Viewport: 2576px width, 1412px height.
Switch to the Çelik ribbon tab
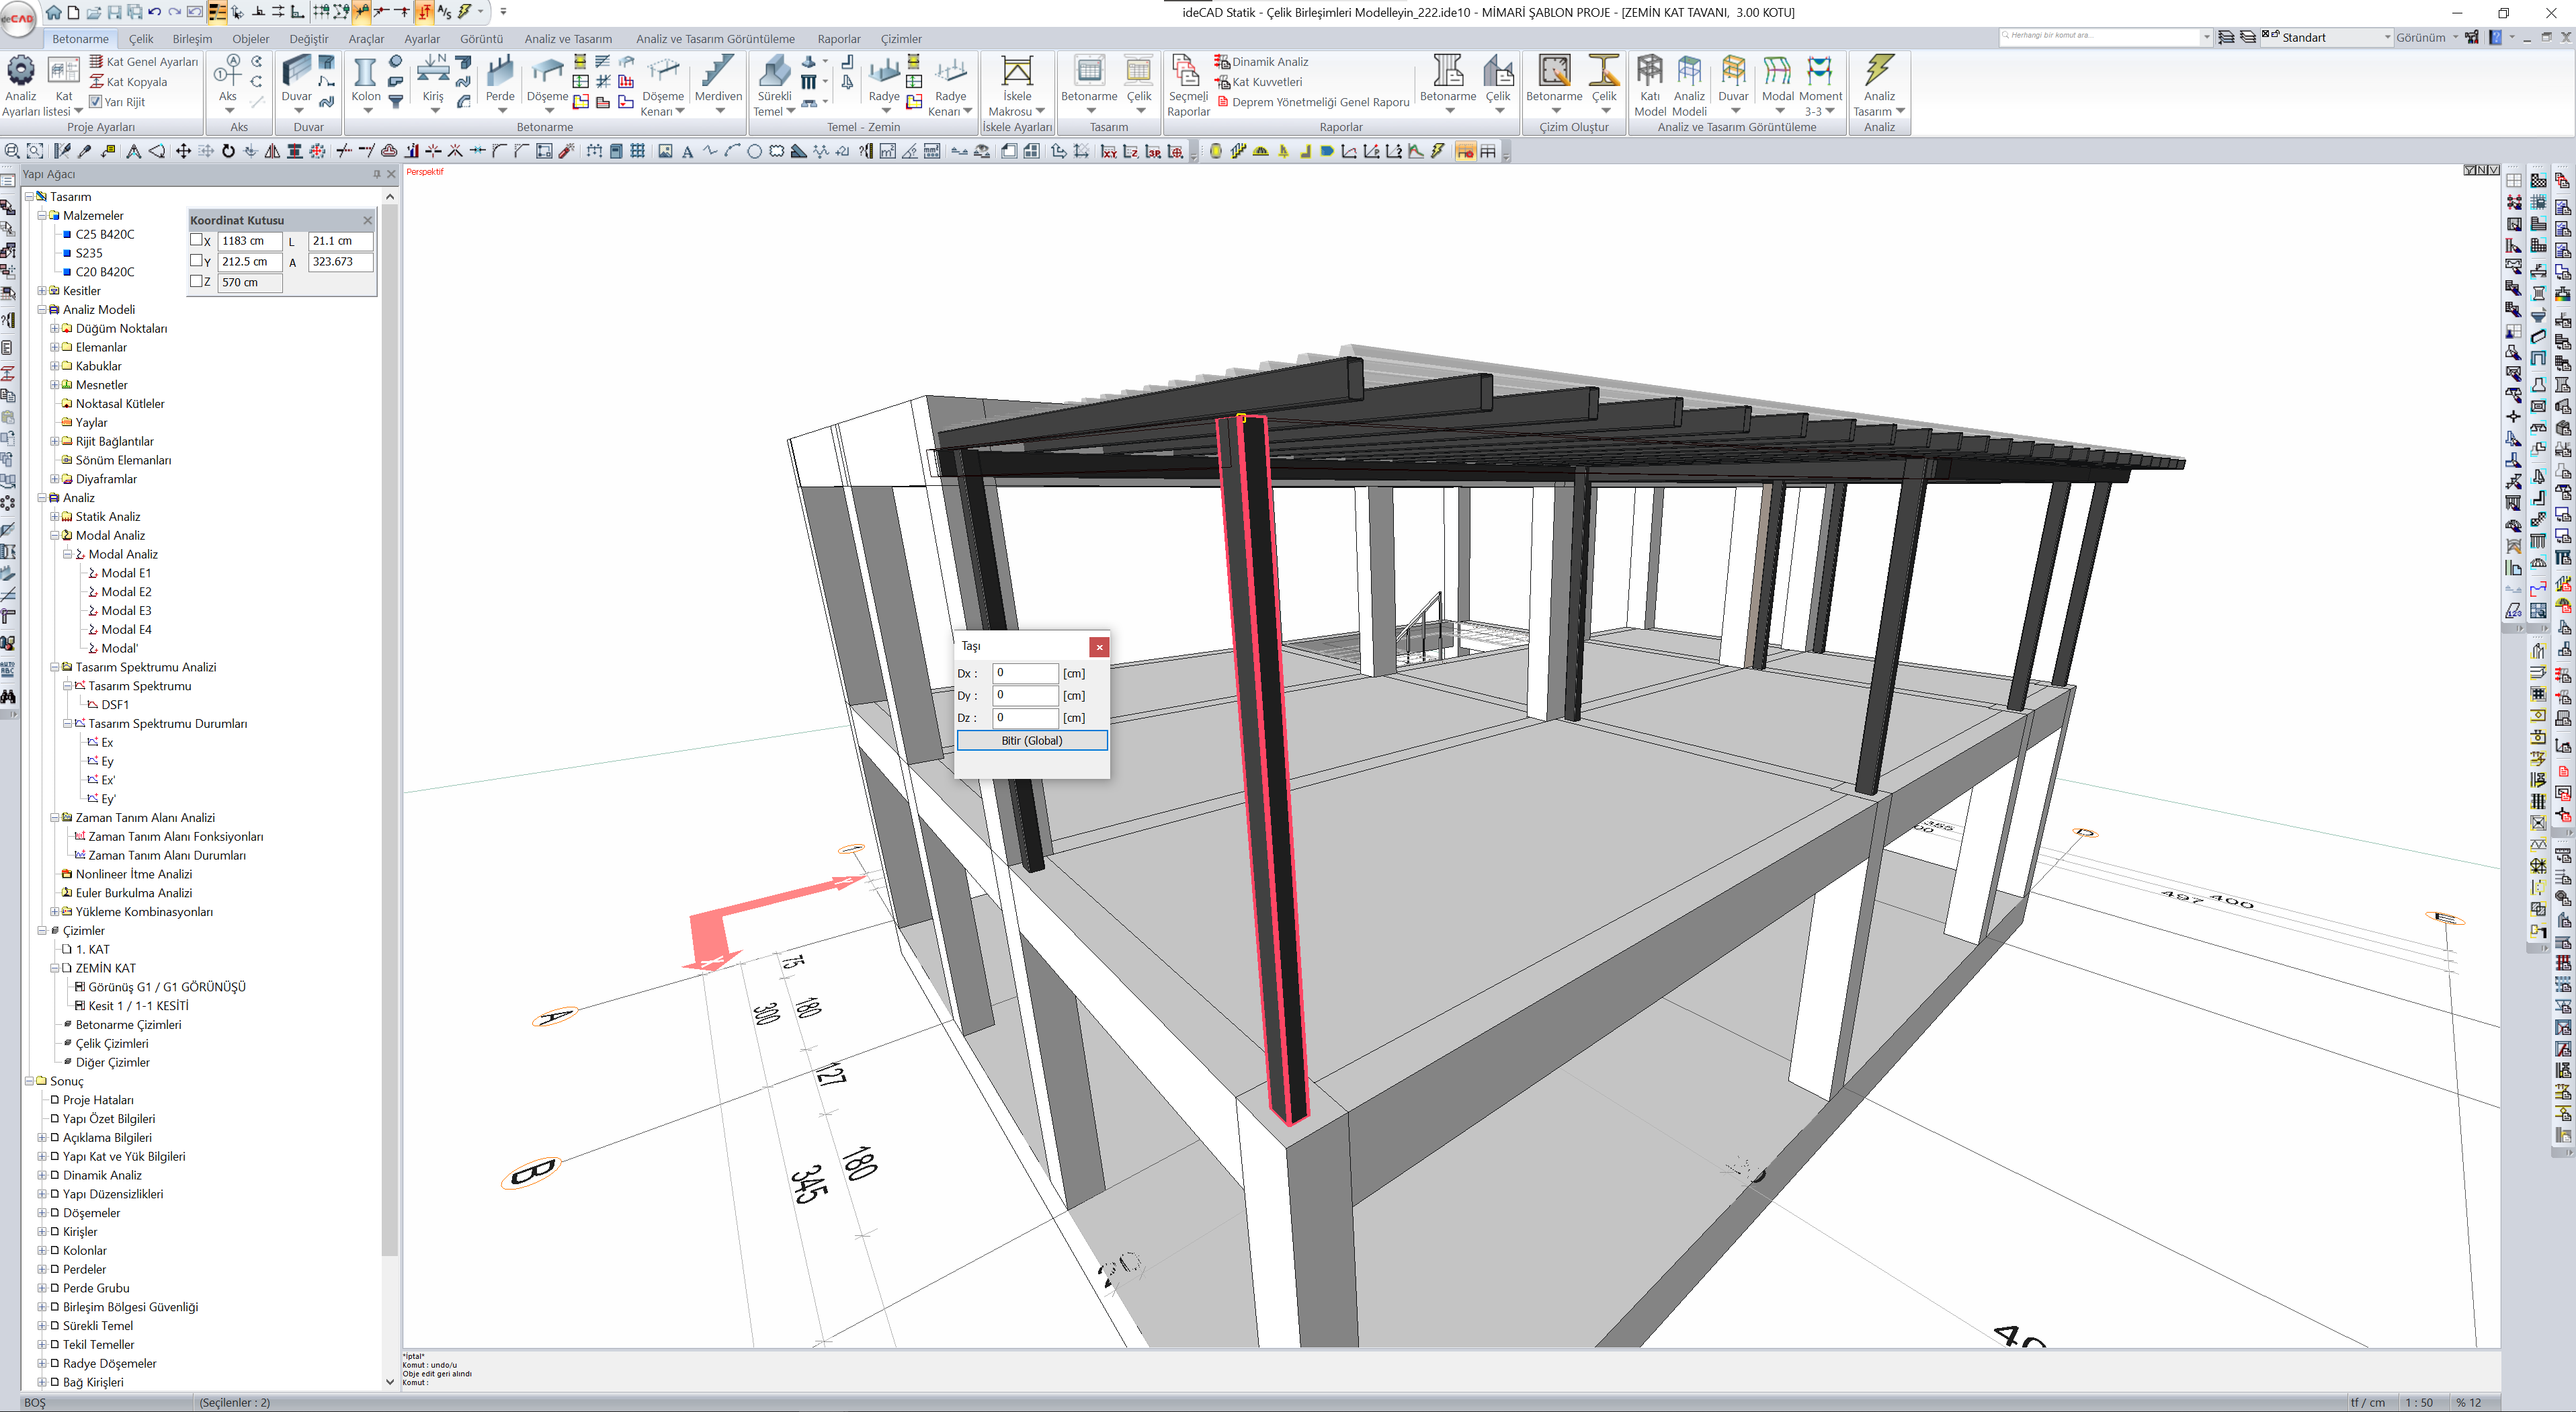(x=141, y=39)
